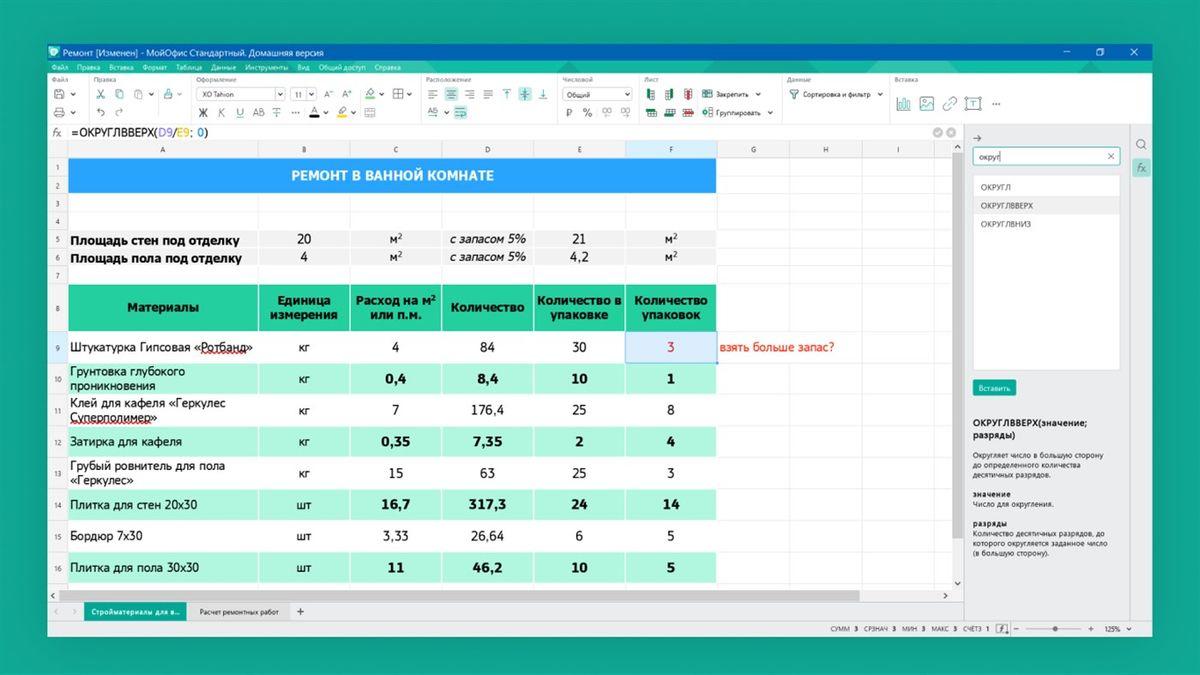Toggle underline formatting
The image size is (1200, 675).
[x=240, y=113]
